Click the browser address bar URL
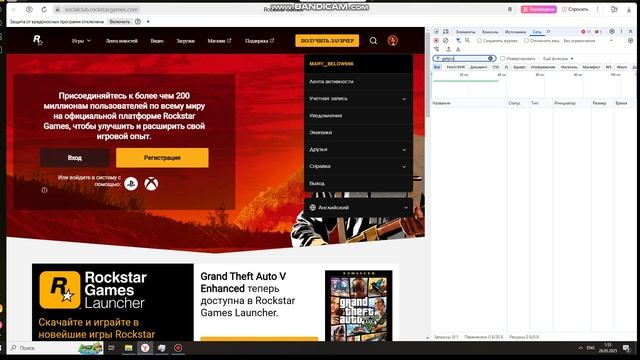This screenshot has height=360, width=640. (101, 9)
